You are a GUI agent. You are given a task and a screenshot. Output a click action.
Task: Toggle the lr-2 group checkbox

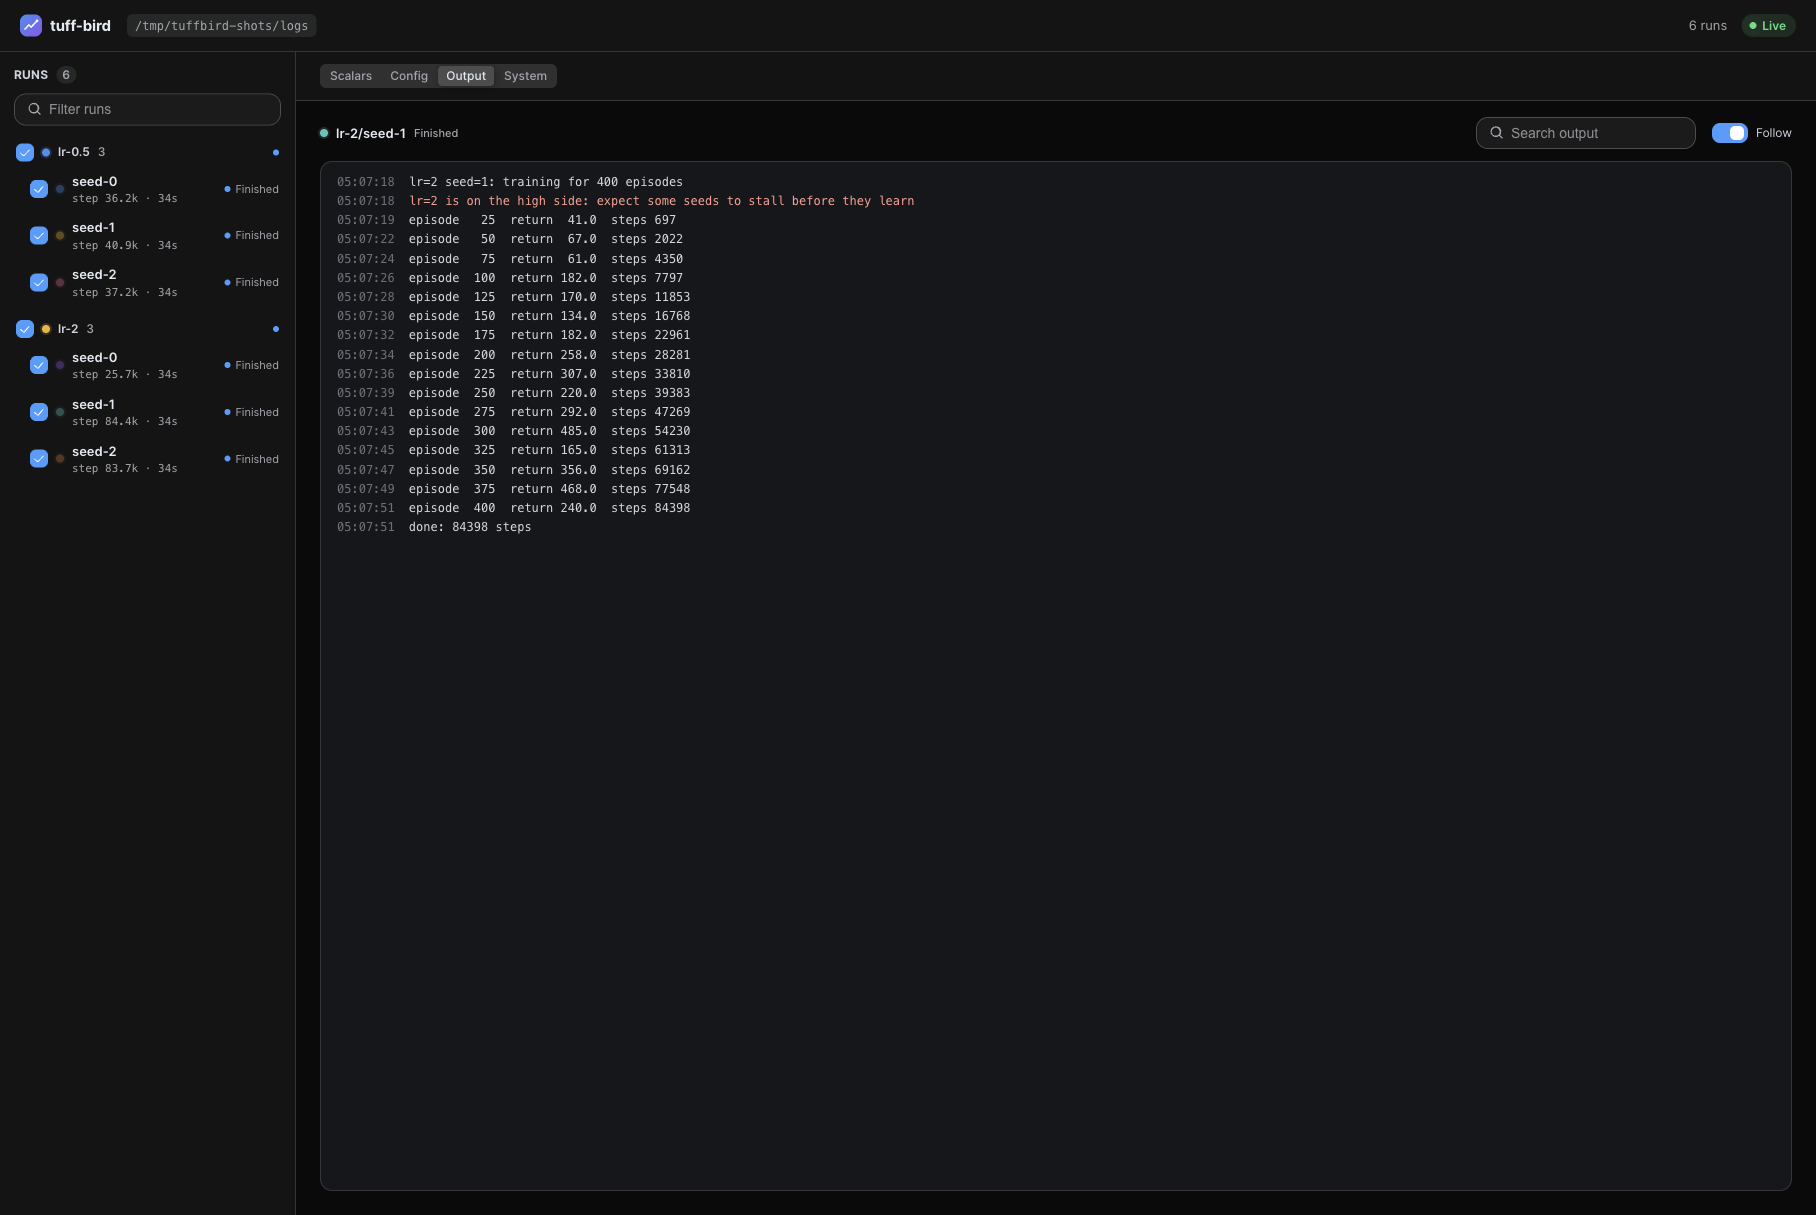coord(25,329)
